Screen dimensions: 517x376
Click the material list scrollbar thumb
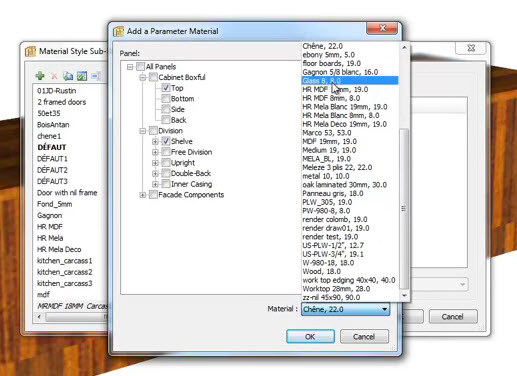(x=404, y=209)
